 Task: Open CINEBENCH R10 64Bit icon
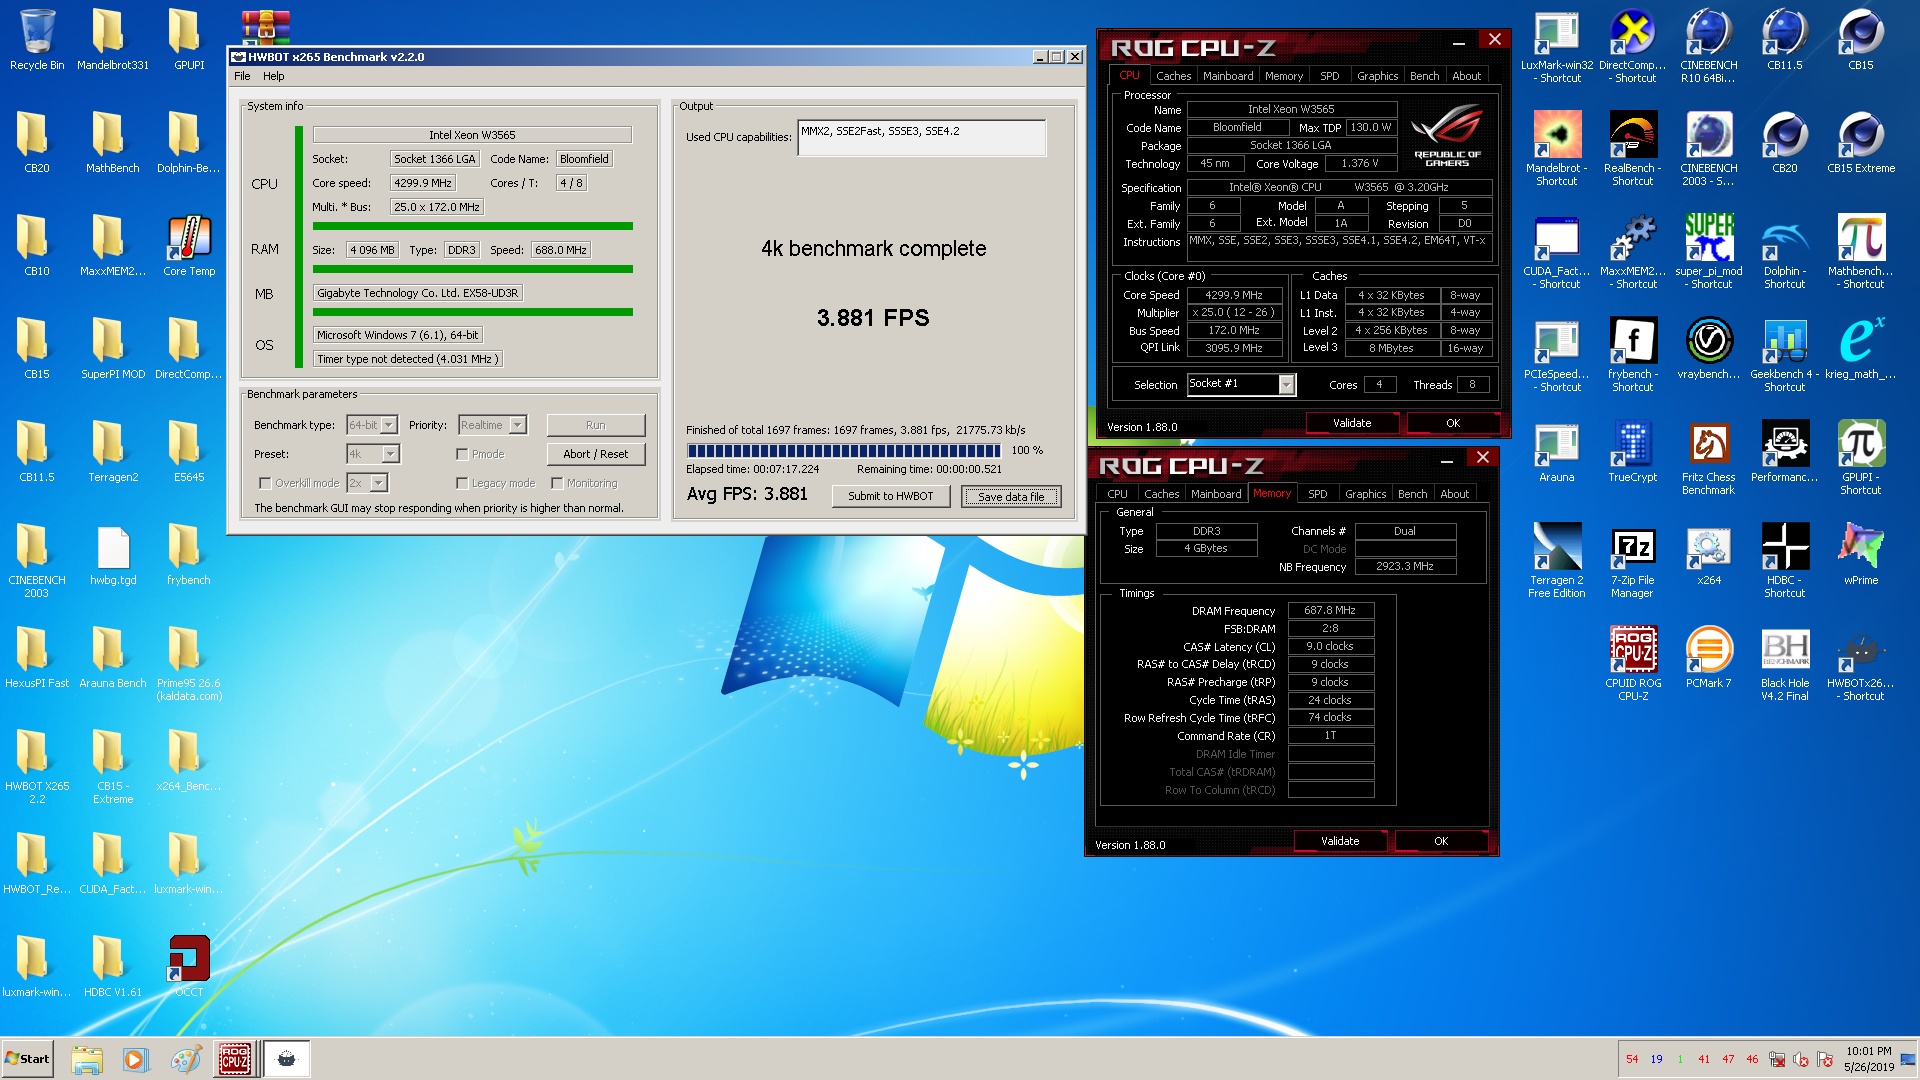coord(1709,46)
